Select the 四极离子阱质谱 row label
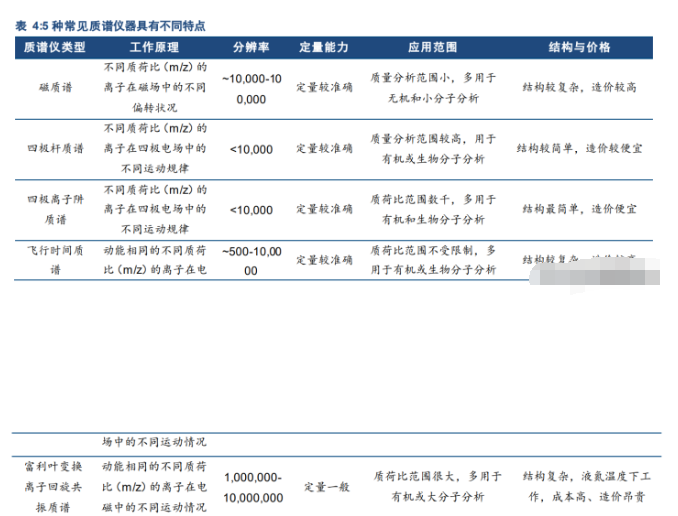This screenshot has width=678, height=516. [55, 208]
